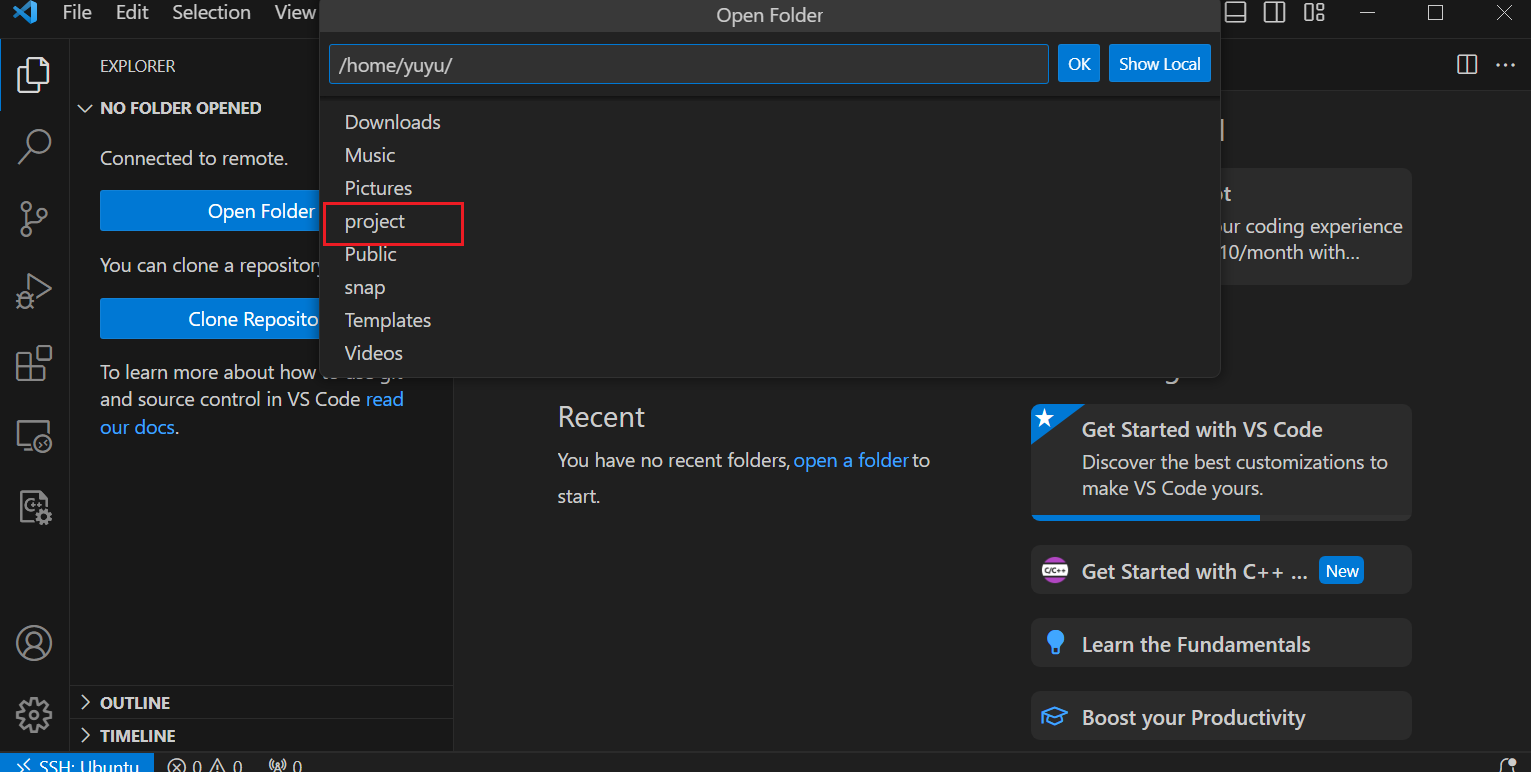Screen dimensions: 1531x772
Task: Open the Learn the Fundamentals walkthrough
Action: pyautogui.click(x=1221, y=643)
